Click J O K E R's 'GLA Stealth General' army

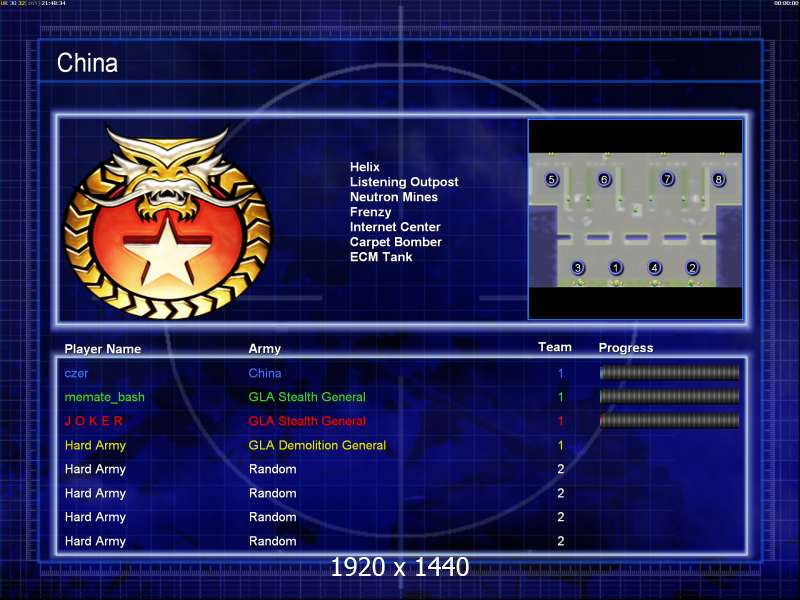click(307, 421)
